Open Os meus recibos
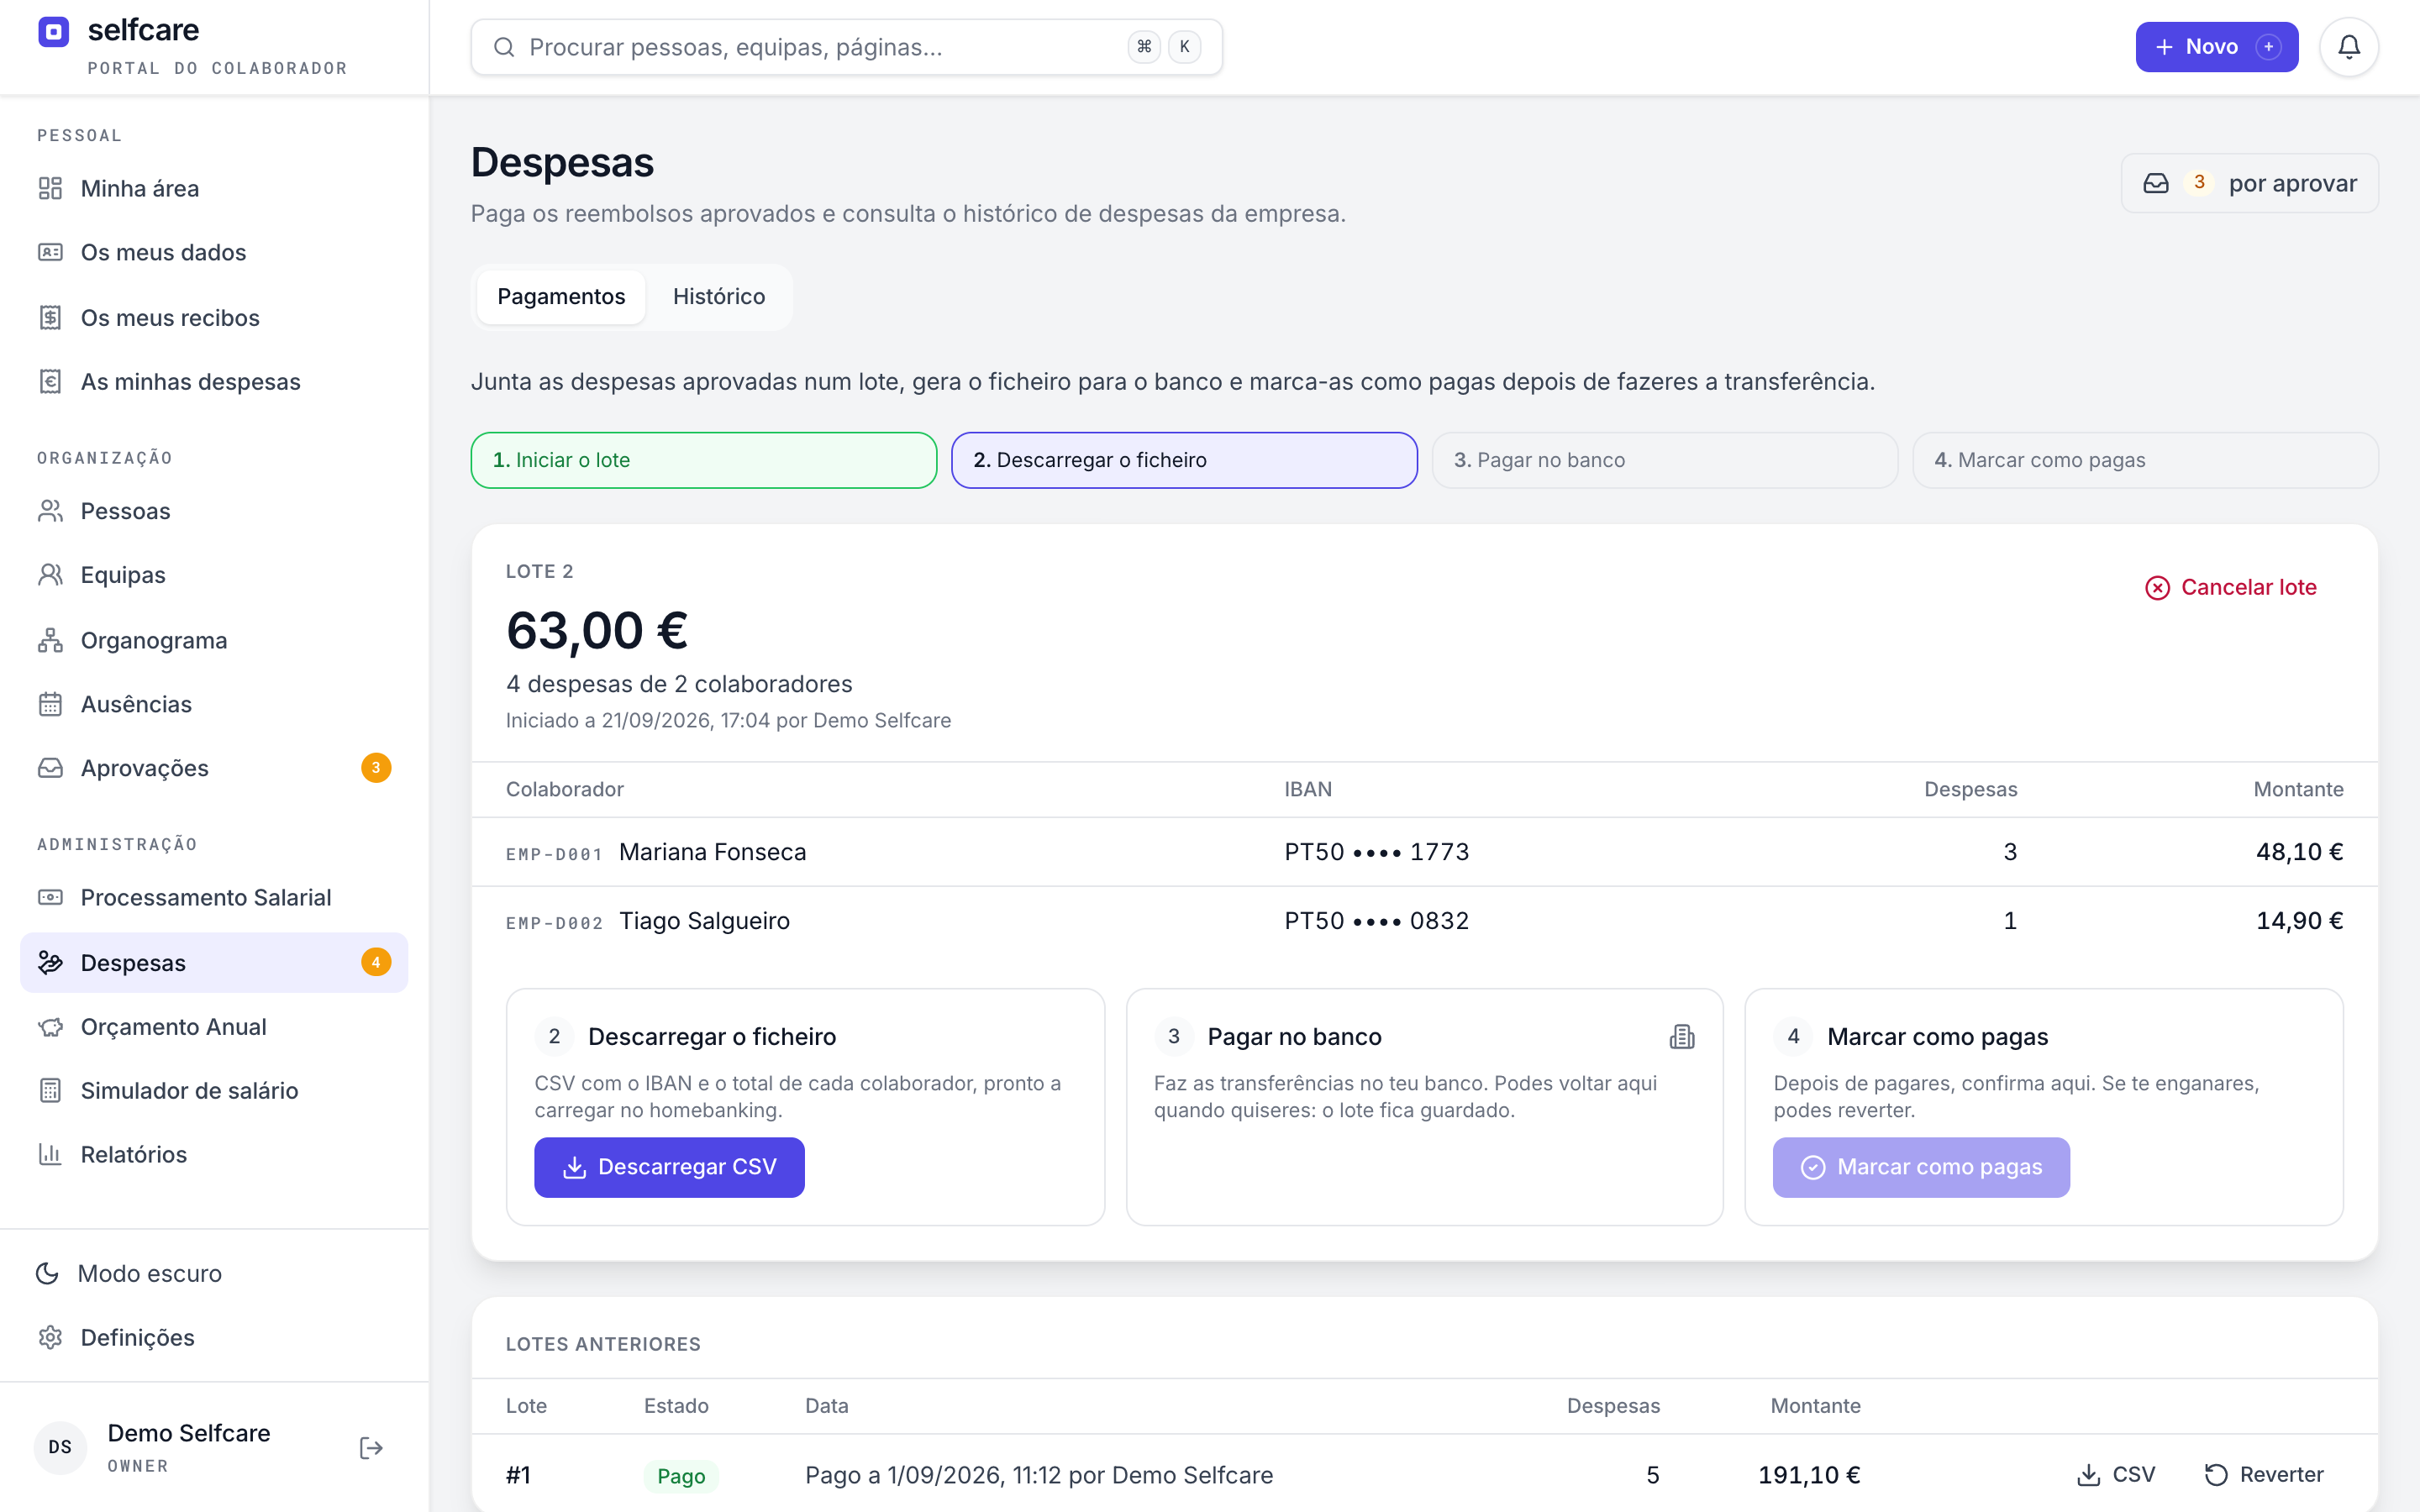The image size is (2420, 1512). pos(214,317)
